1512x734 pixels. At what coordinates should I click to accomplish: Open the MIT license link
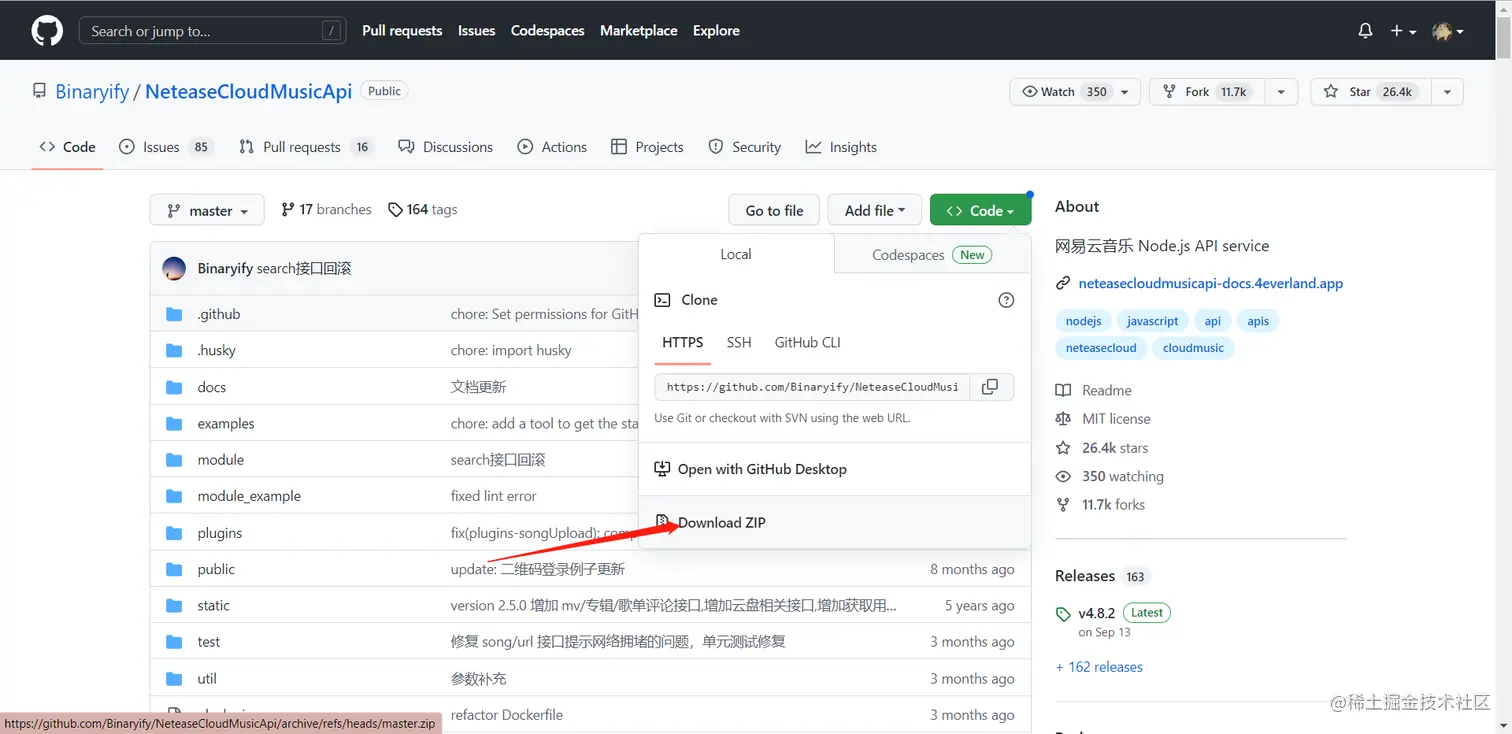point(1103,419)
